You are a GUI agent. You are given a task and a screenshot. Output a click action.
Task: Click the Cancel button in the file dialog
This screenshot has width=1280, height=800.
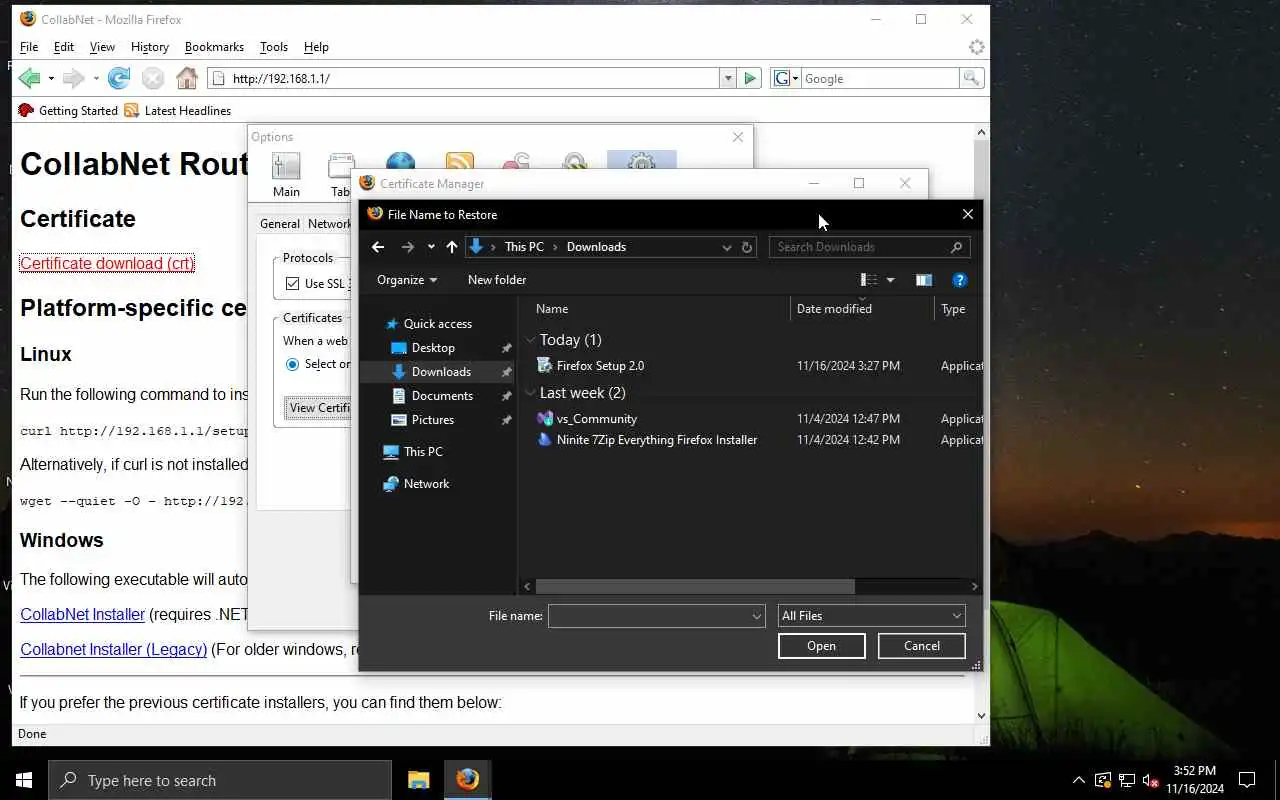(x=922, y=646)
